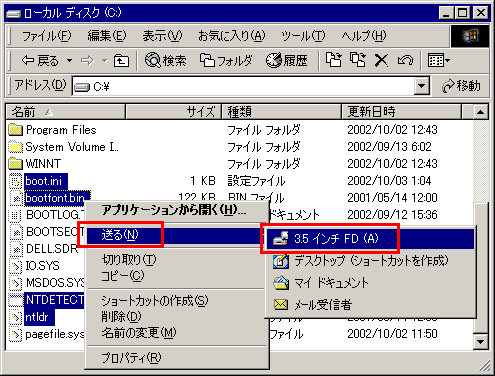The height and width of the screenshot is (376, 495).
Task: Click the 移動 go button
Action: (x=461, y=86)
